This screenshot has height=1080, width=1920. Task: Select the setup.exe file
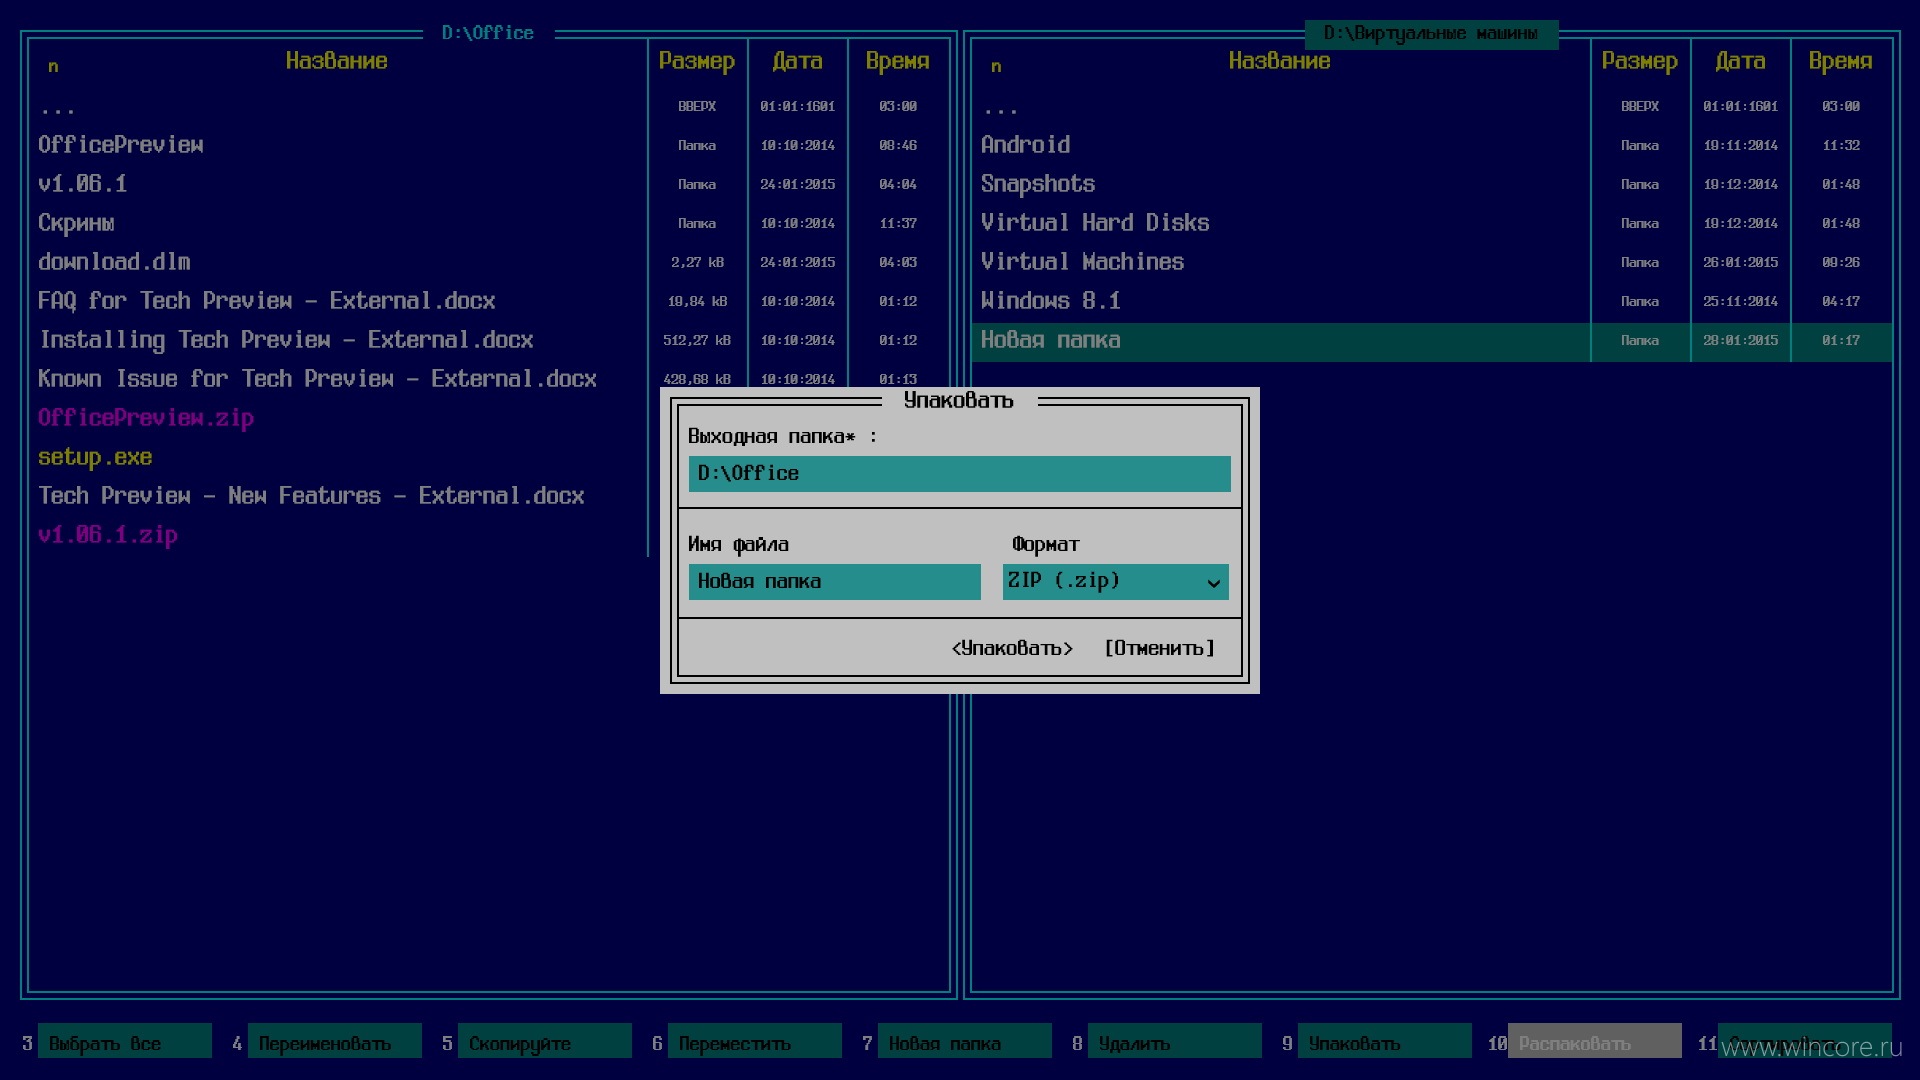point(95,457)
